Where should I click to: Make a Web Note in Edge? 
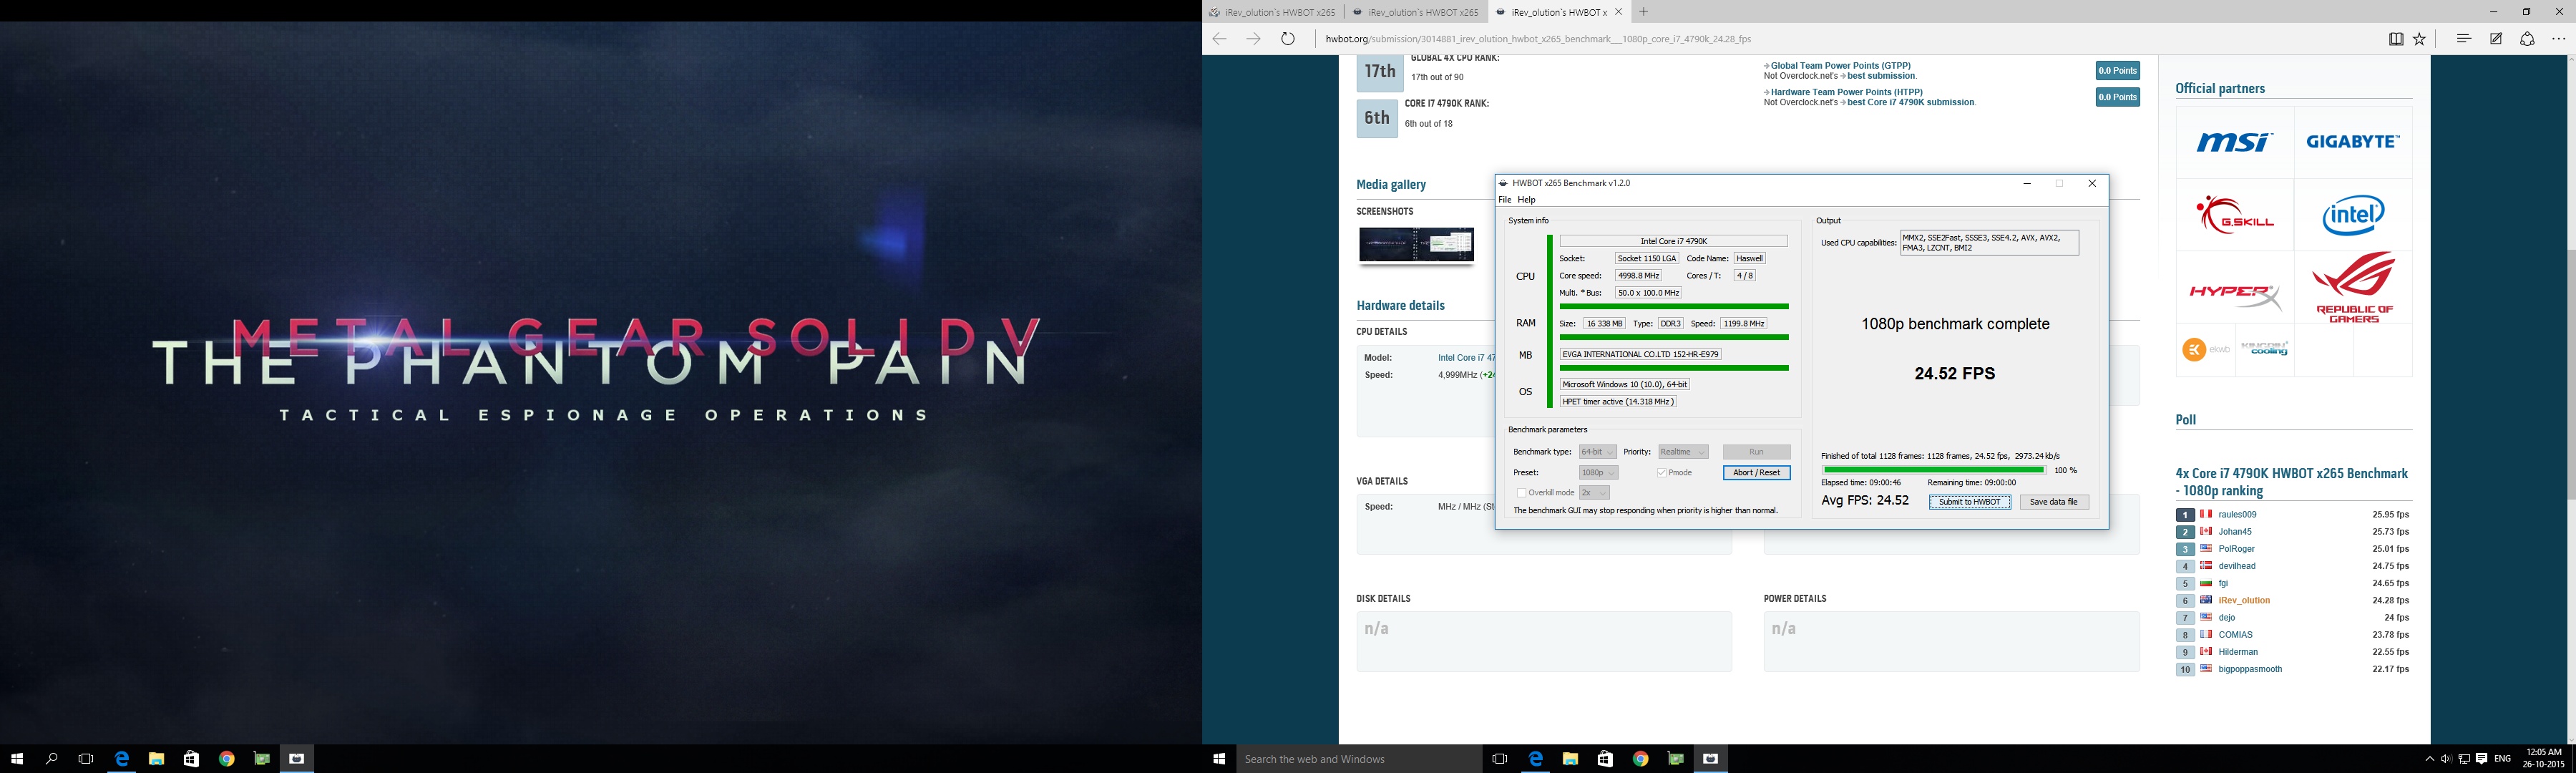point(2496,39)
